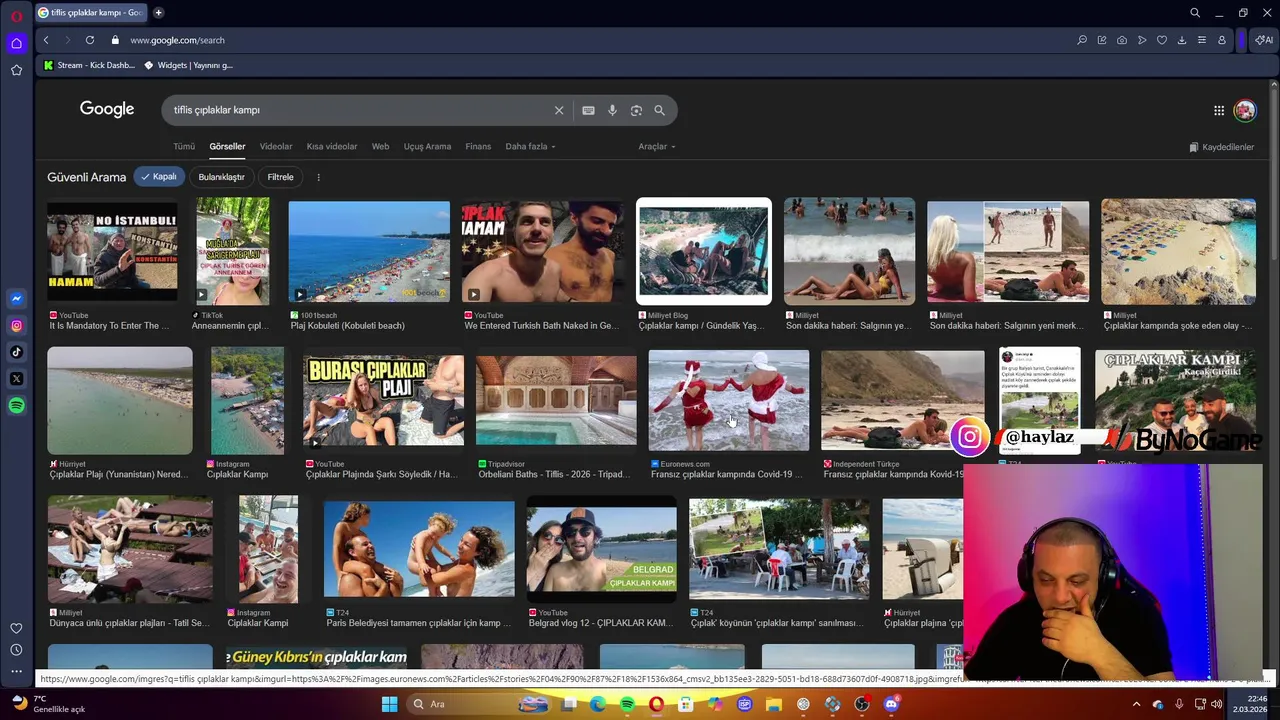Screen dimensions: 1280x720
Task: Open the on-screen keyboard icon in search box
Action: [x=588, y=110]
